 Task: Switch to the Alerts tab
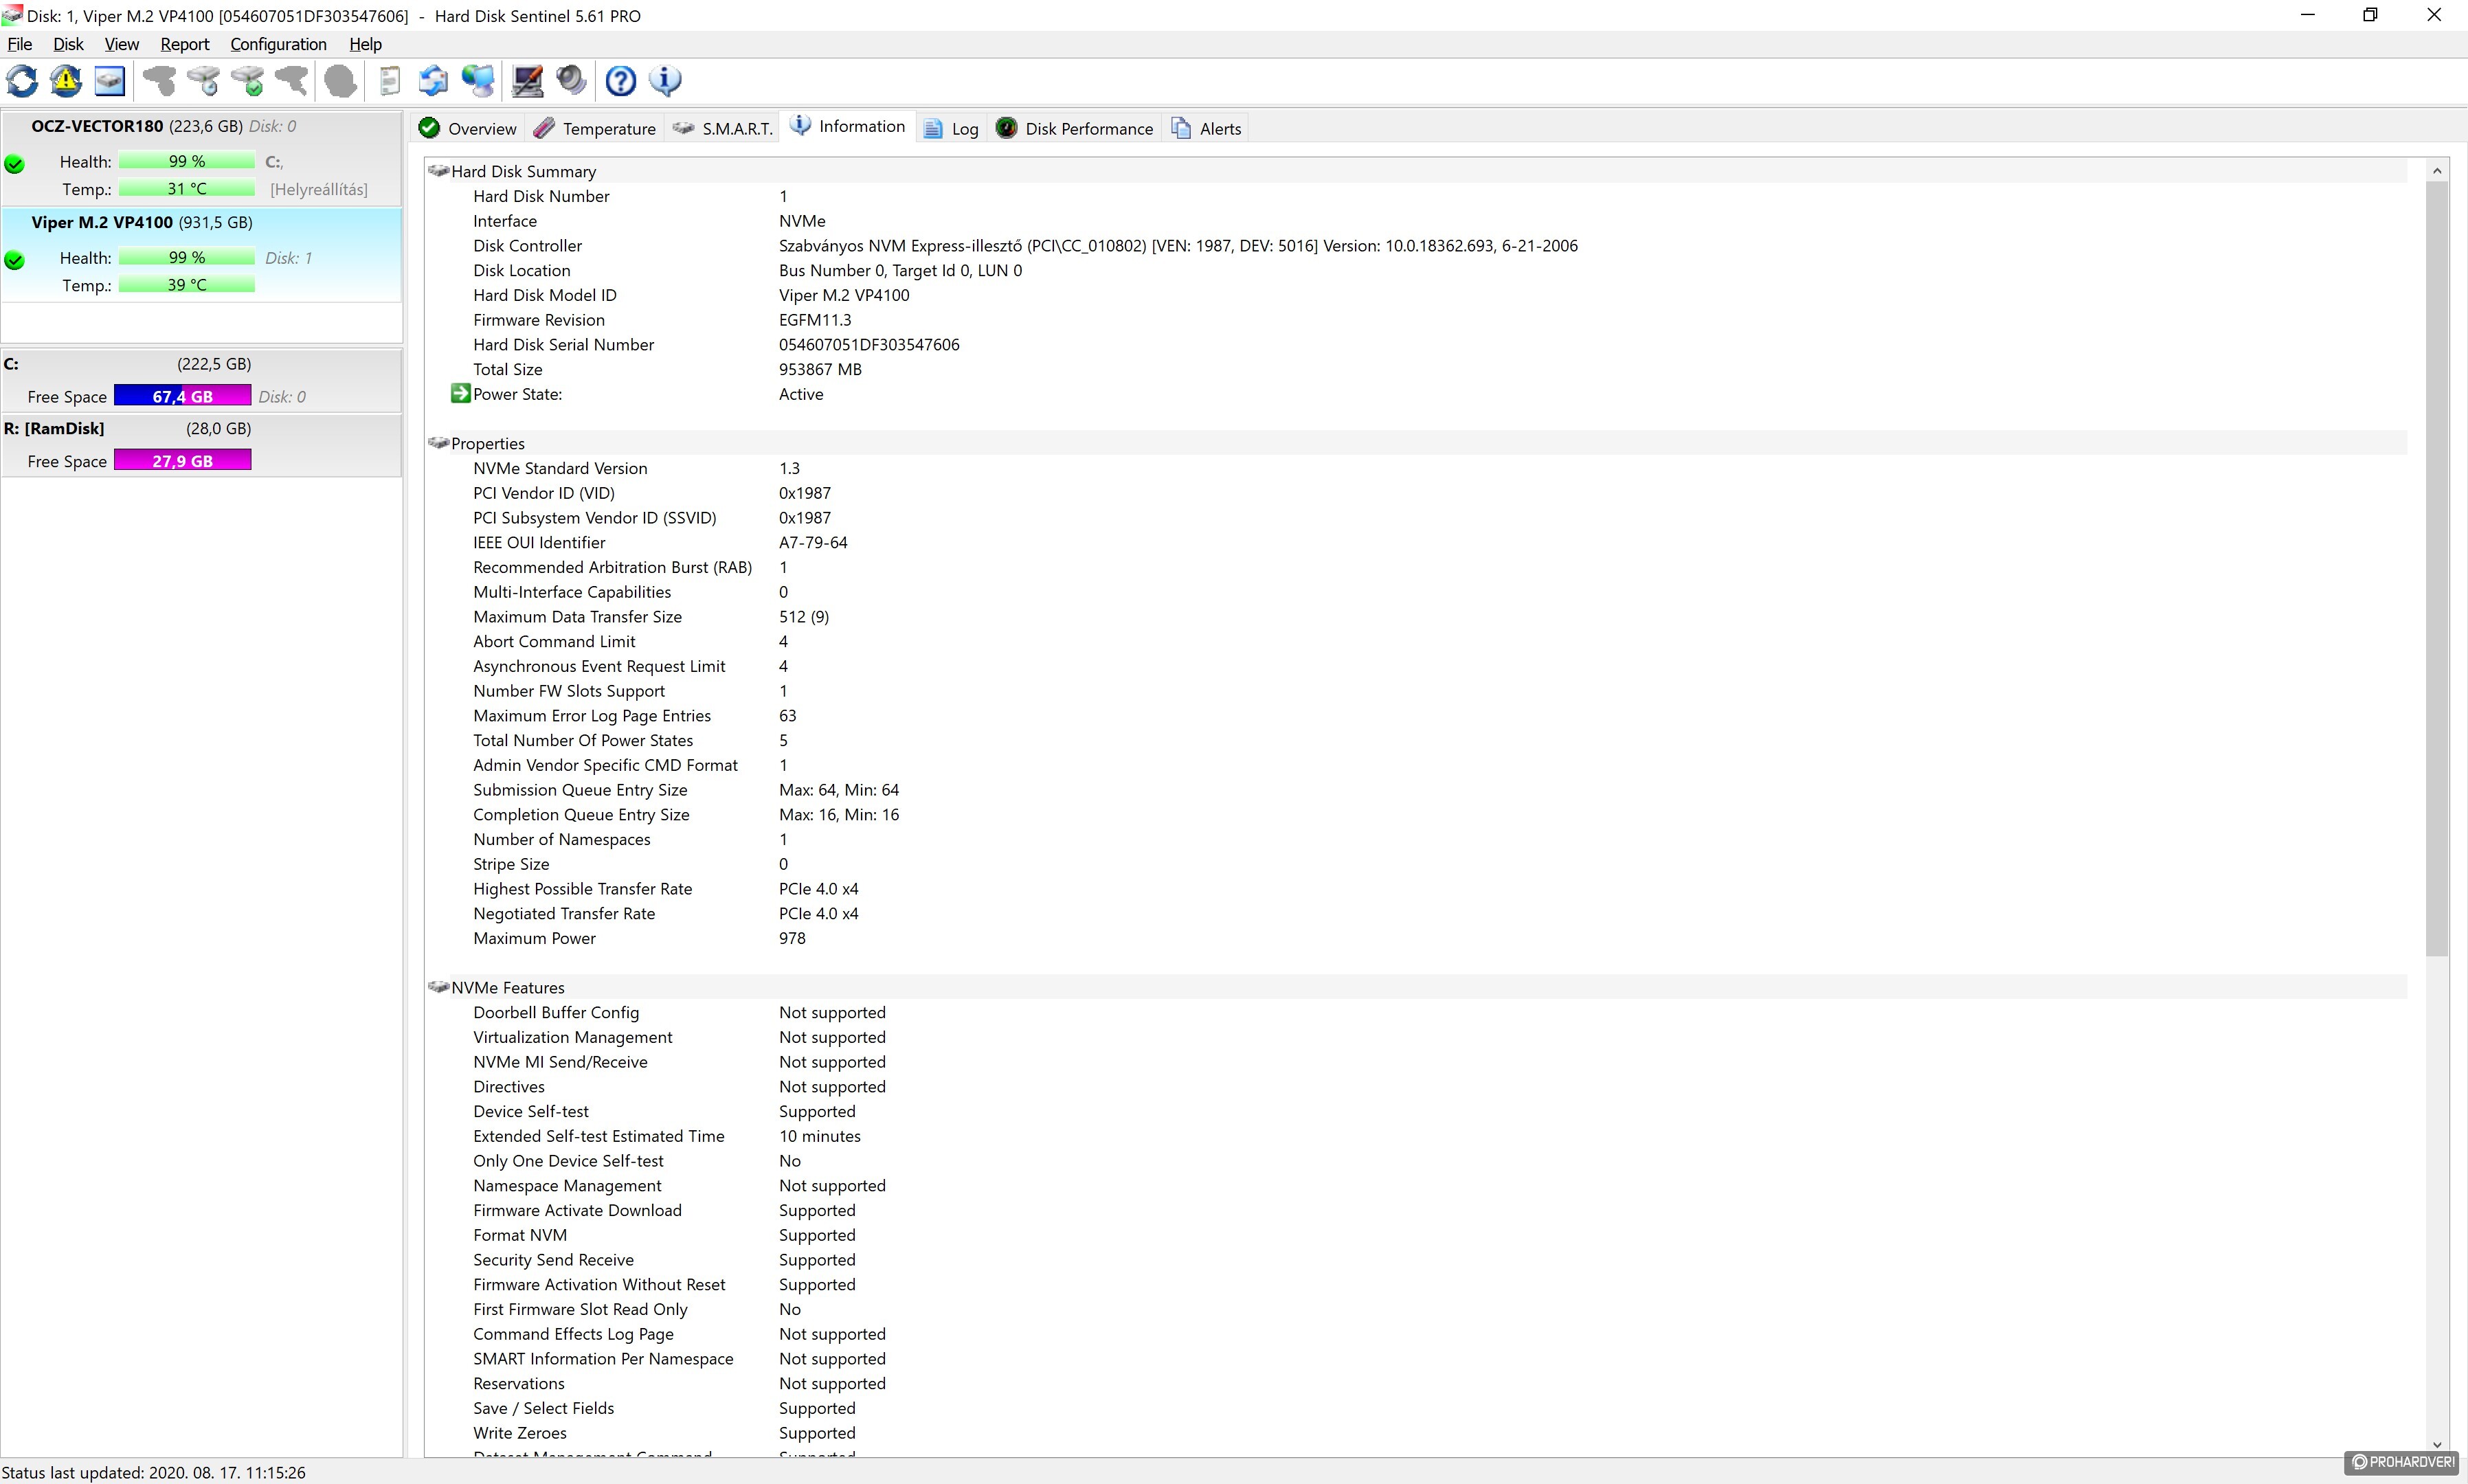1207,128
